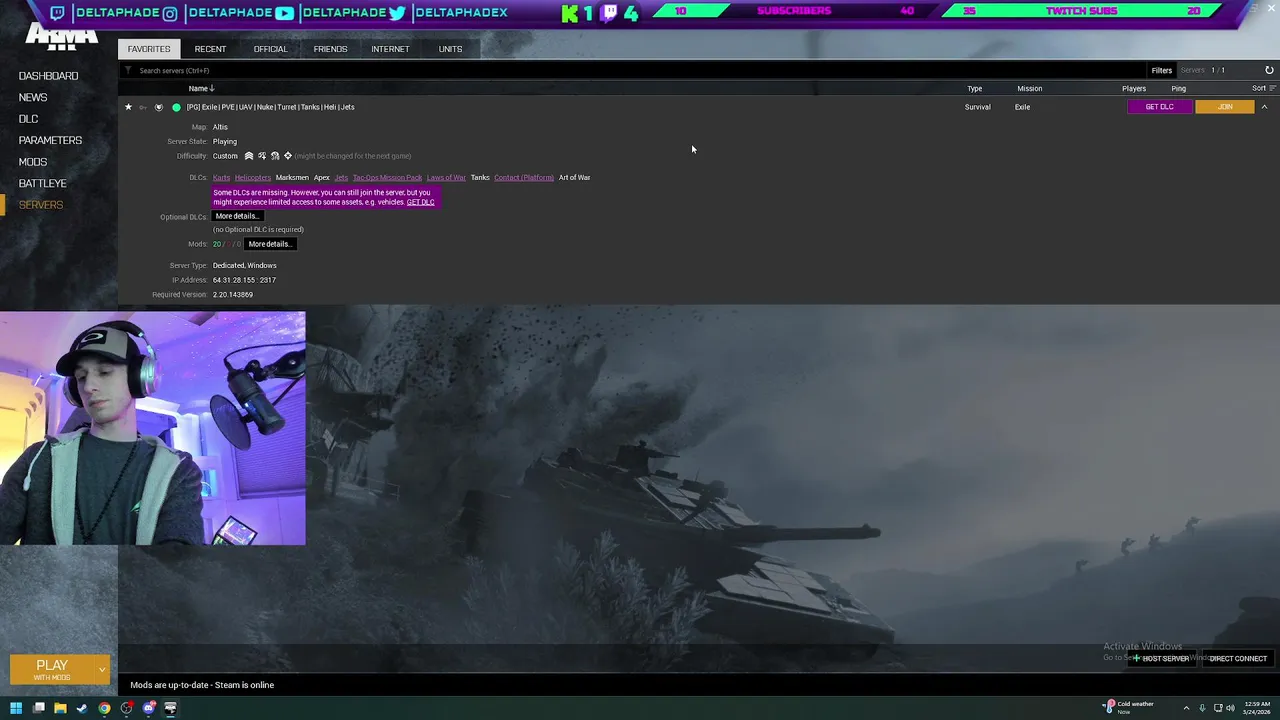Open the Cold weather taskbar widget
The image size is (1280, 720).
(x=1129, y=708)
